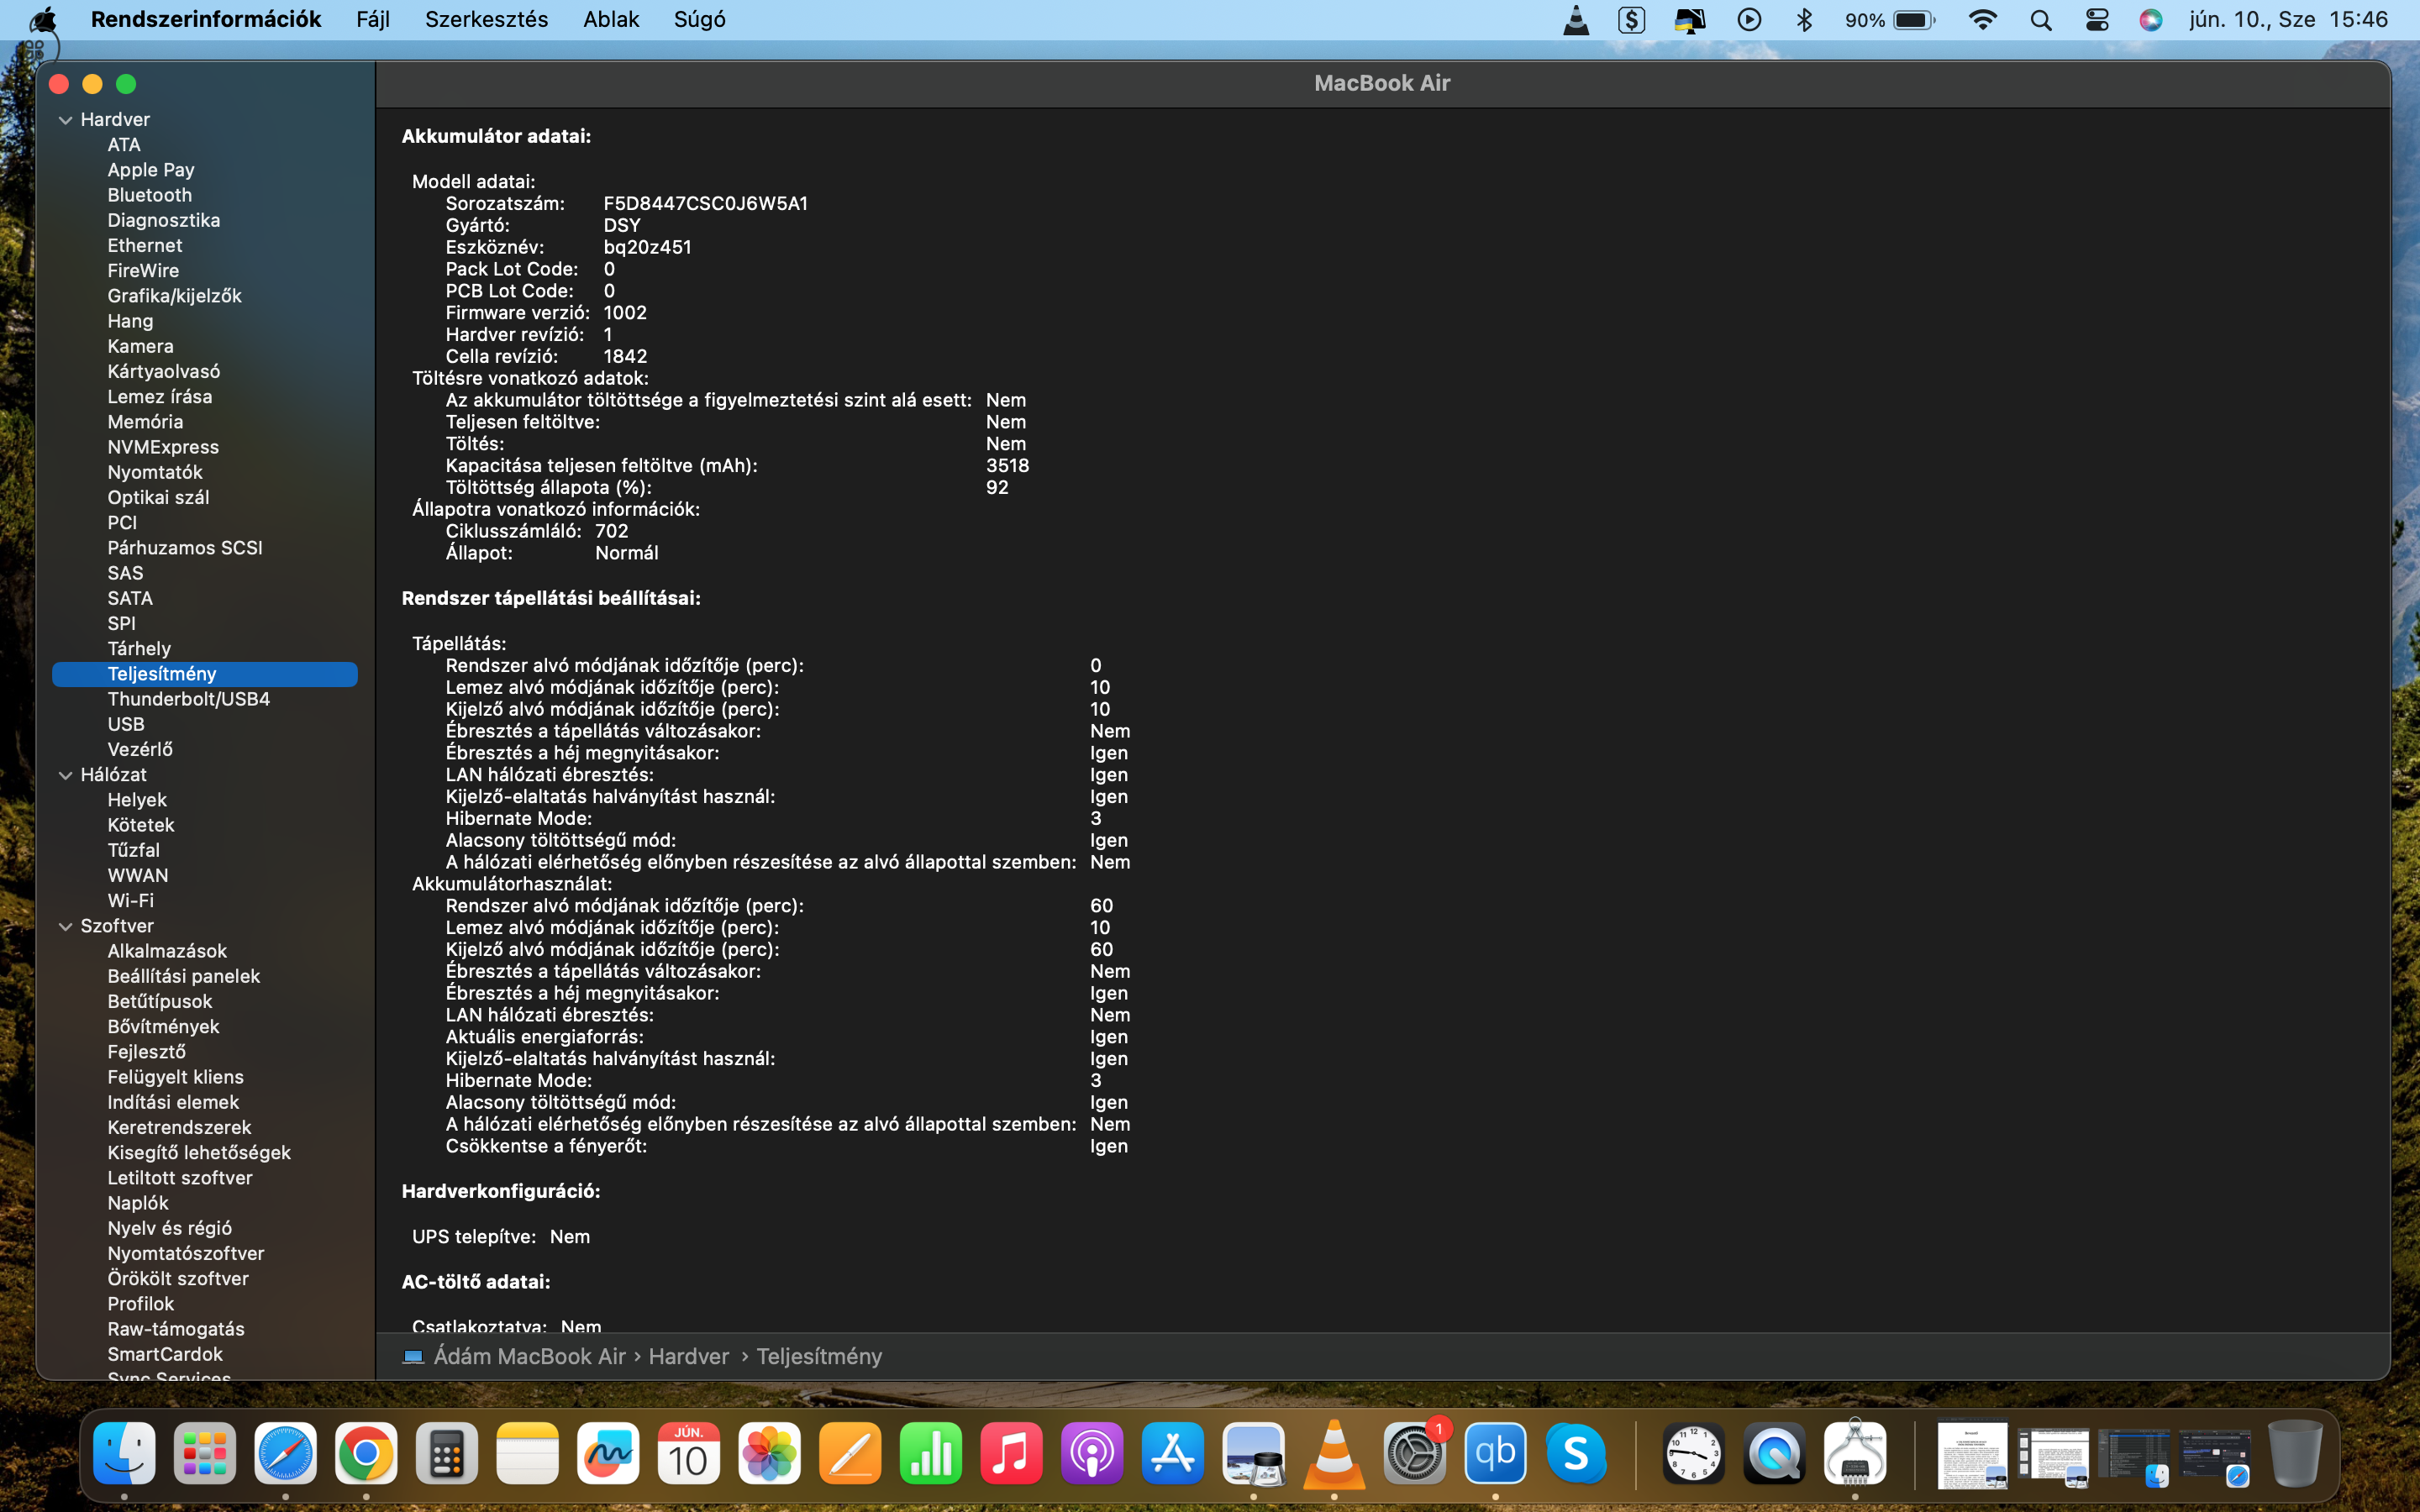Open Bluetooth menu in the menu bar

[x=1805, y=20]
